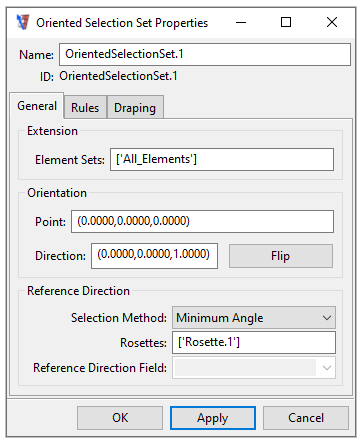
Task: Click the Reference Direction Field label
Action: point(100,368)
